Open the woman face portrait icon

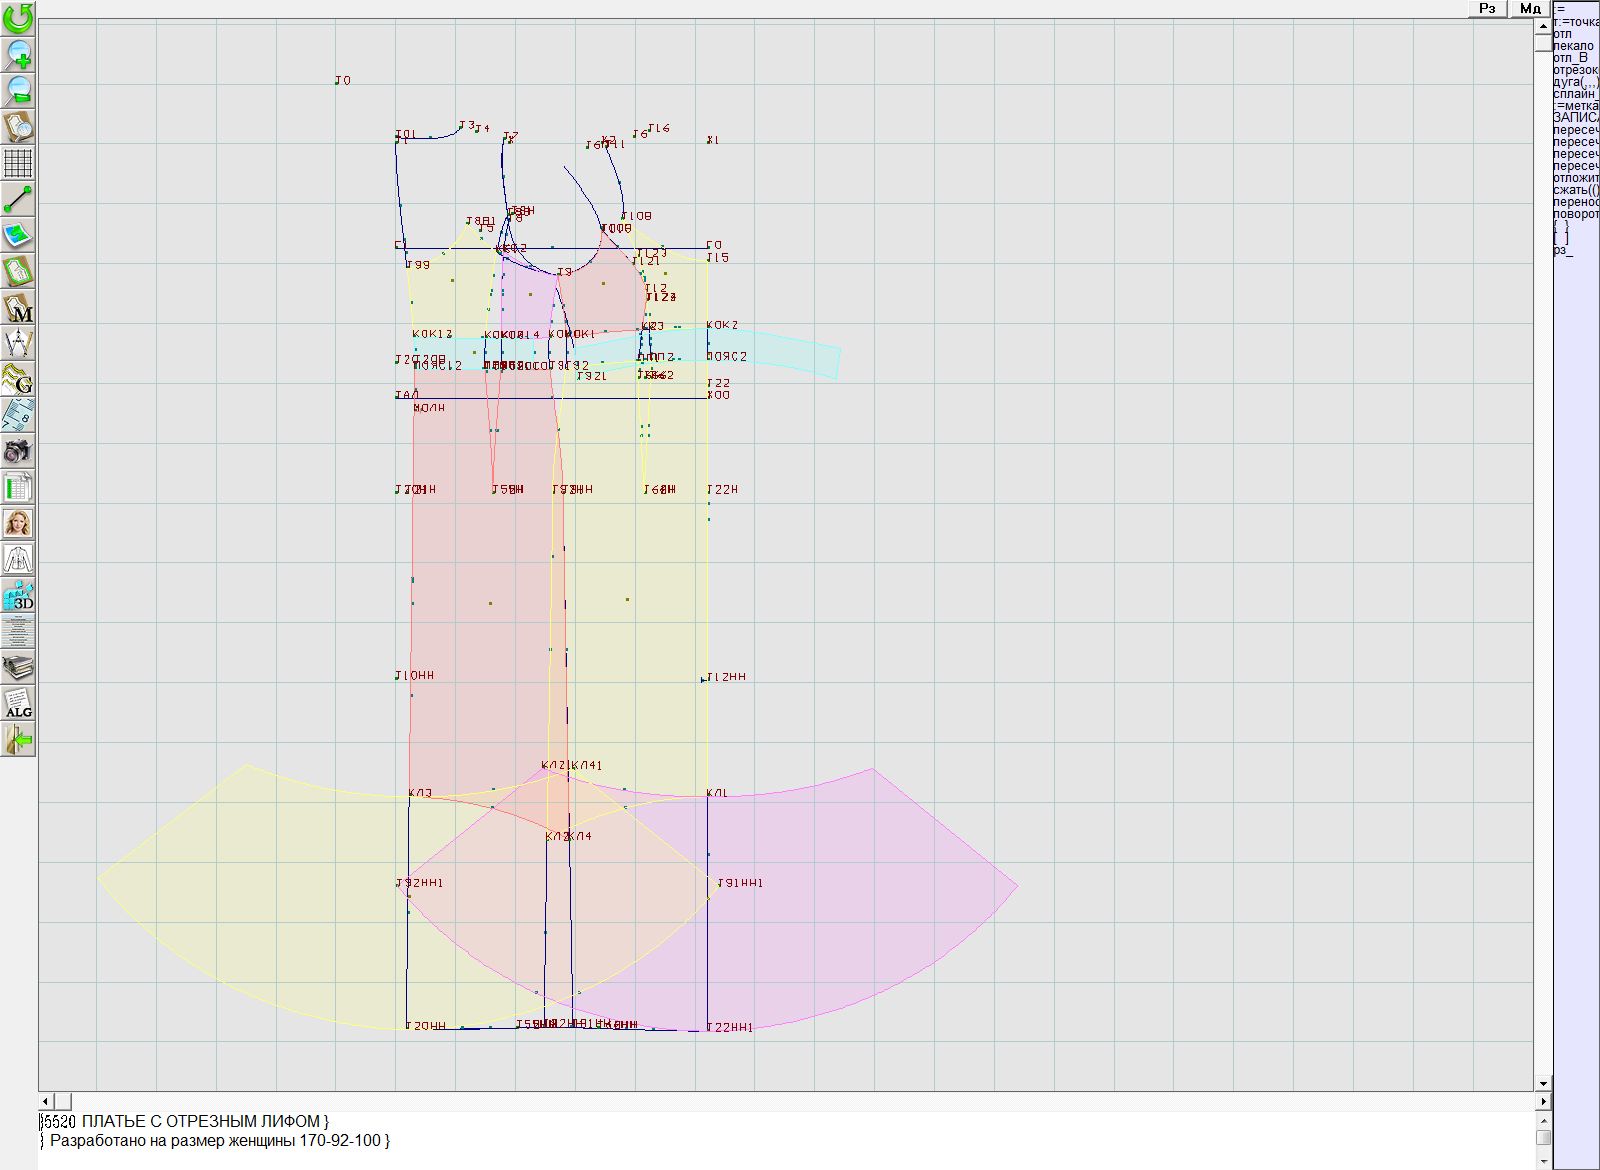pos(18,523)
